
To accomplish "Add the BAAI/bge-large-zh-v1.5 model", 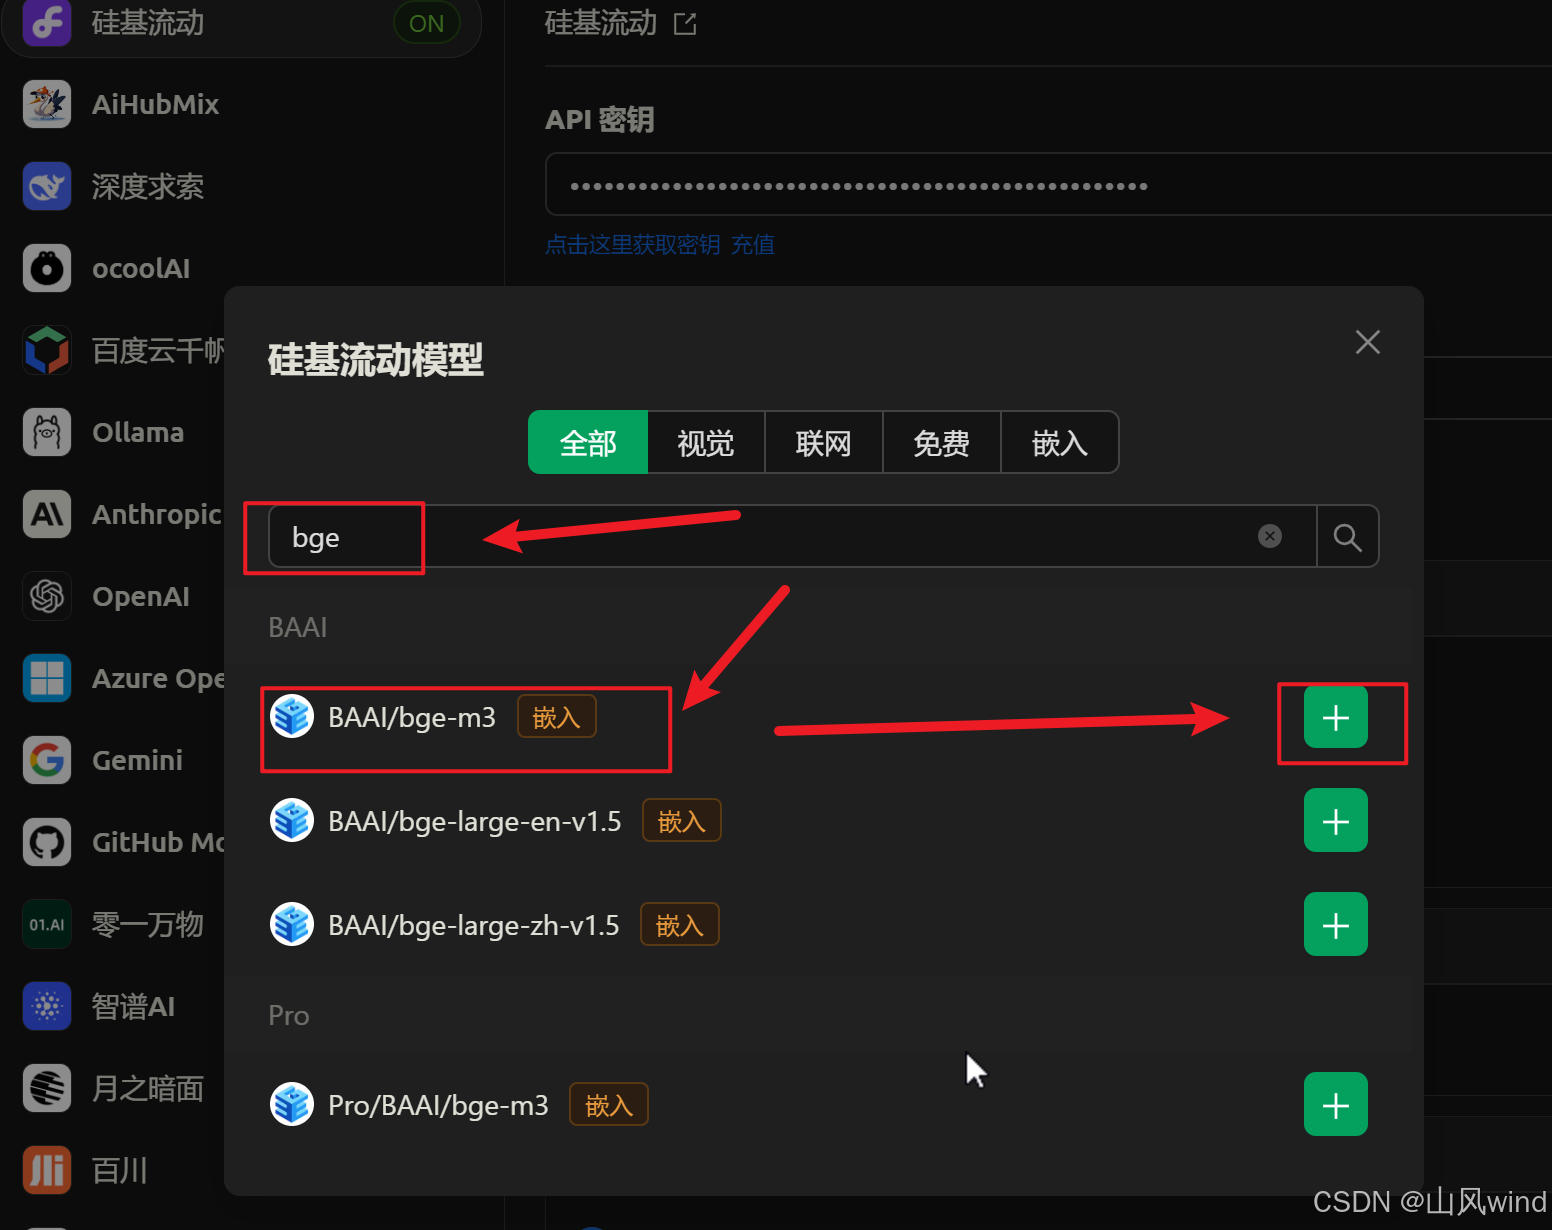I will (x=1335, y=925).
